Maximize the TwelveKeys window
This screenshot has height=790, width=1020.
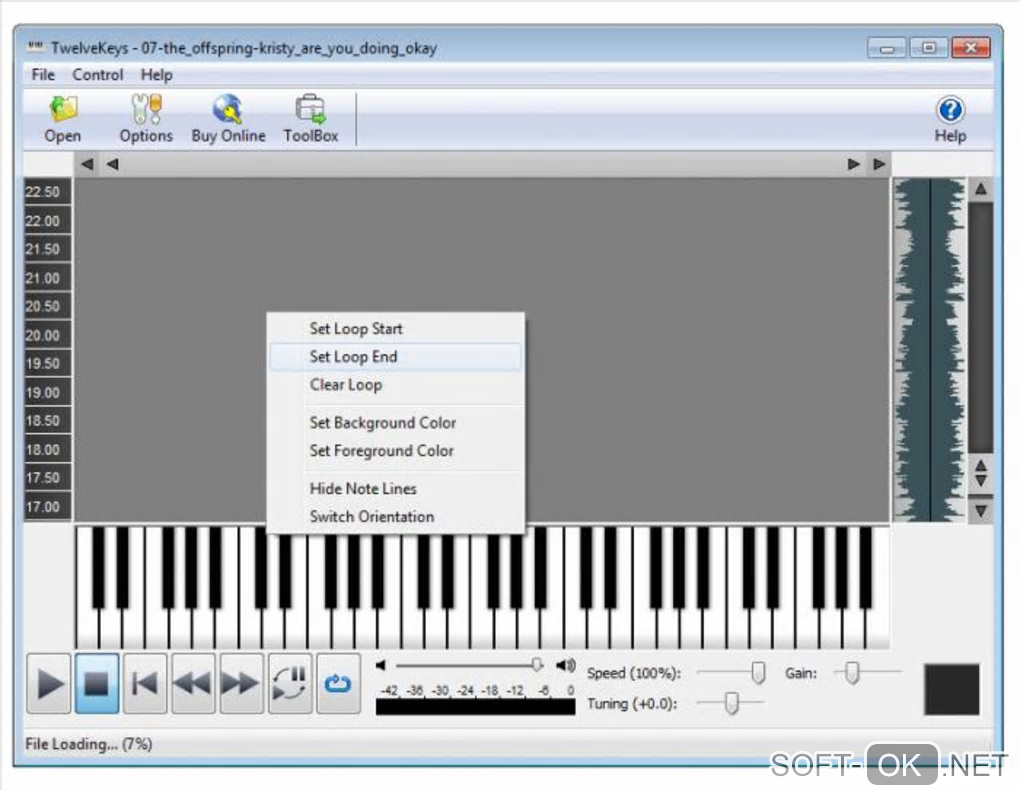(929, 48)
